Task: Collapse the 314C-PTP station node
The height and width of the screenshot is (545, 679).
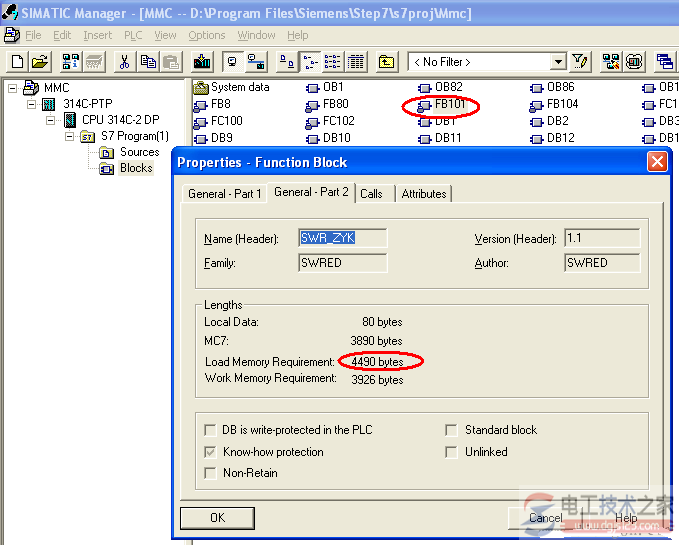Action: [32, 104]
